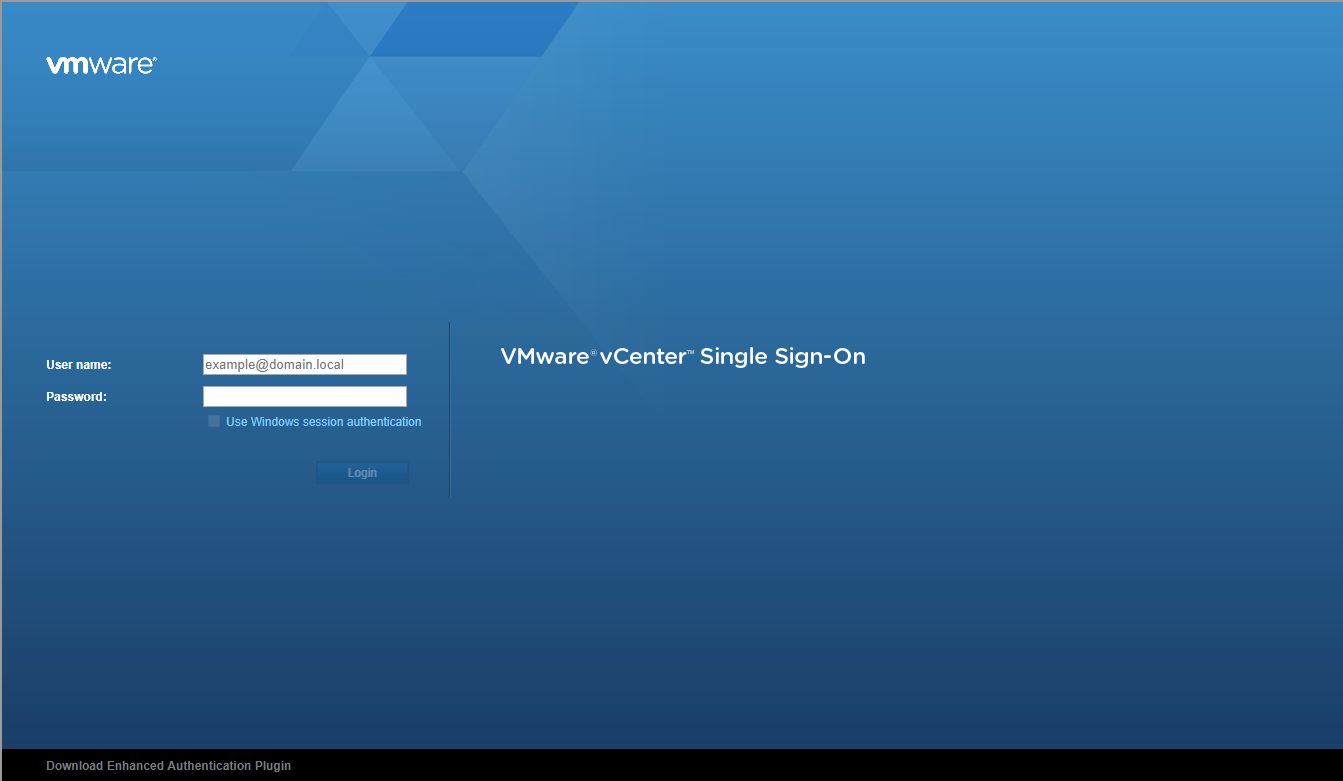Focus the User name input field
Viewport: 1343px width, 781px height.
click(304, 365)
